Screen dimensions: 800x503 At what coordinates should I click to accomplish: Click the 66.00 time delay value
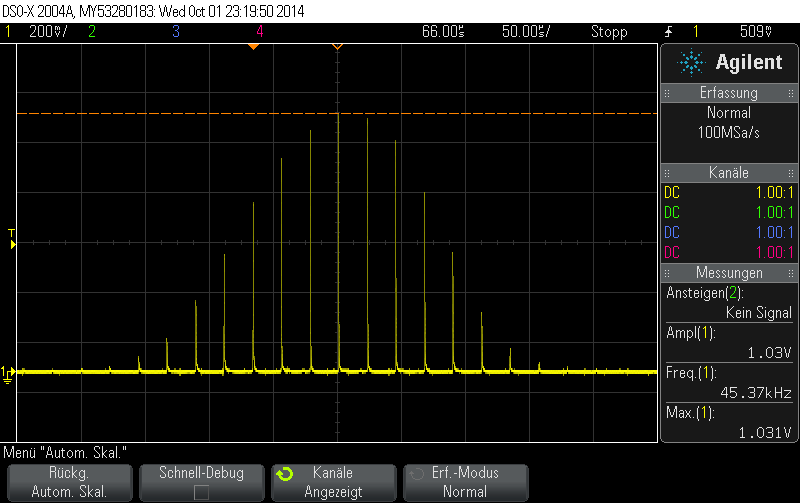click(443, 32)
